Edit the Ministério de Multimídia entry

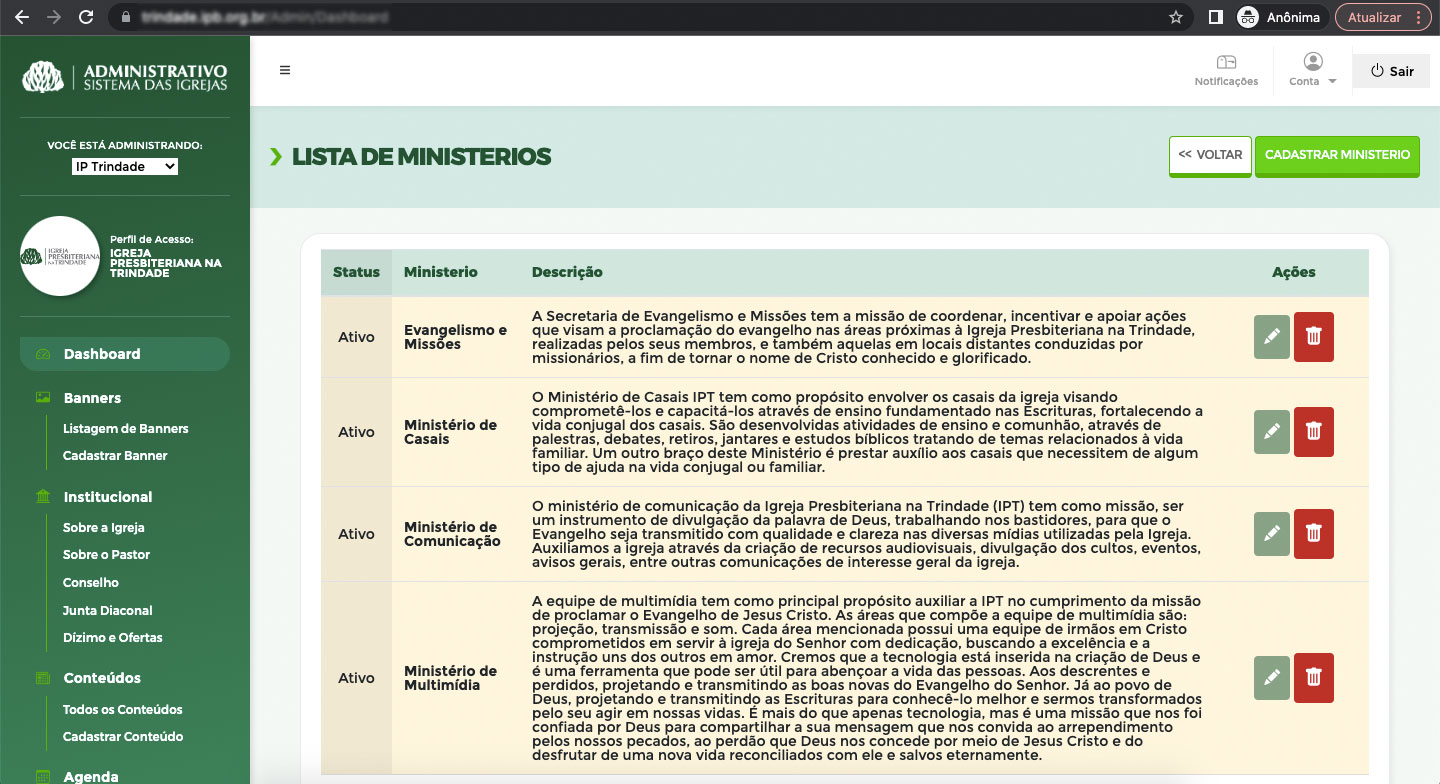click(1271, 678)
